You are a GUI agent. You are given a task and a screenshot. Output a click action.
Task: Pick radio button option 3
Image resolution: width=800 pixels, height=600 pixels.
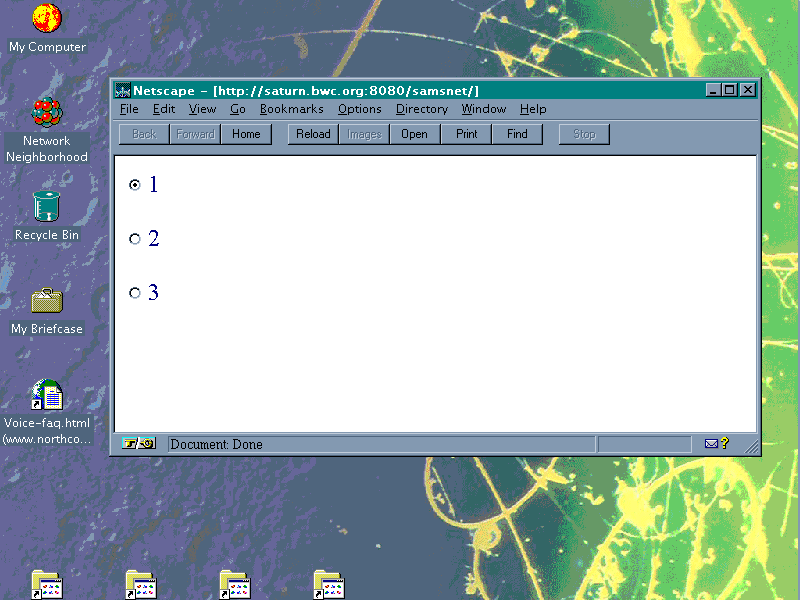(x=135, y=293)
